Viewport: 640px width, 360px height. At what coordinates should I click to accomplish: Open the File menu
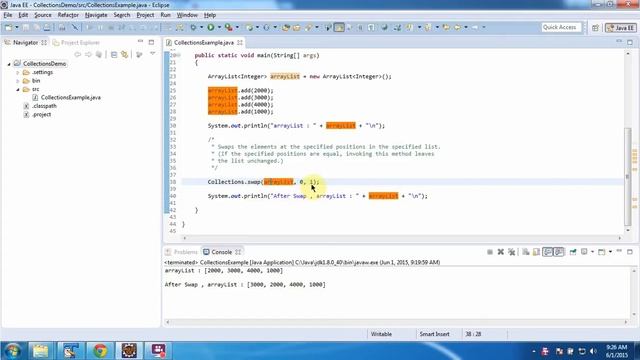tap(8, 15)
